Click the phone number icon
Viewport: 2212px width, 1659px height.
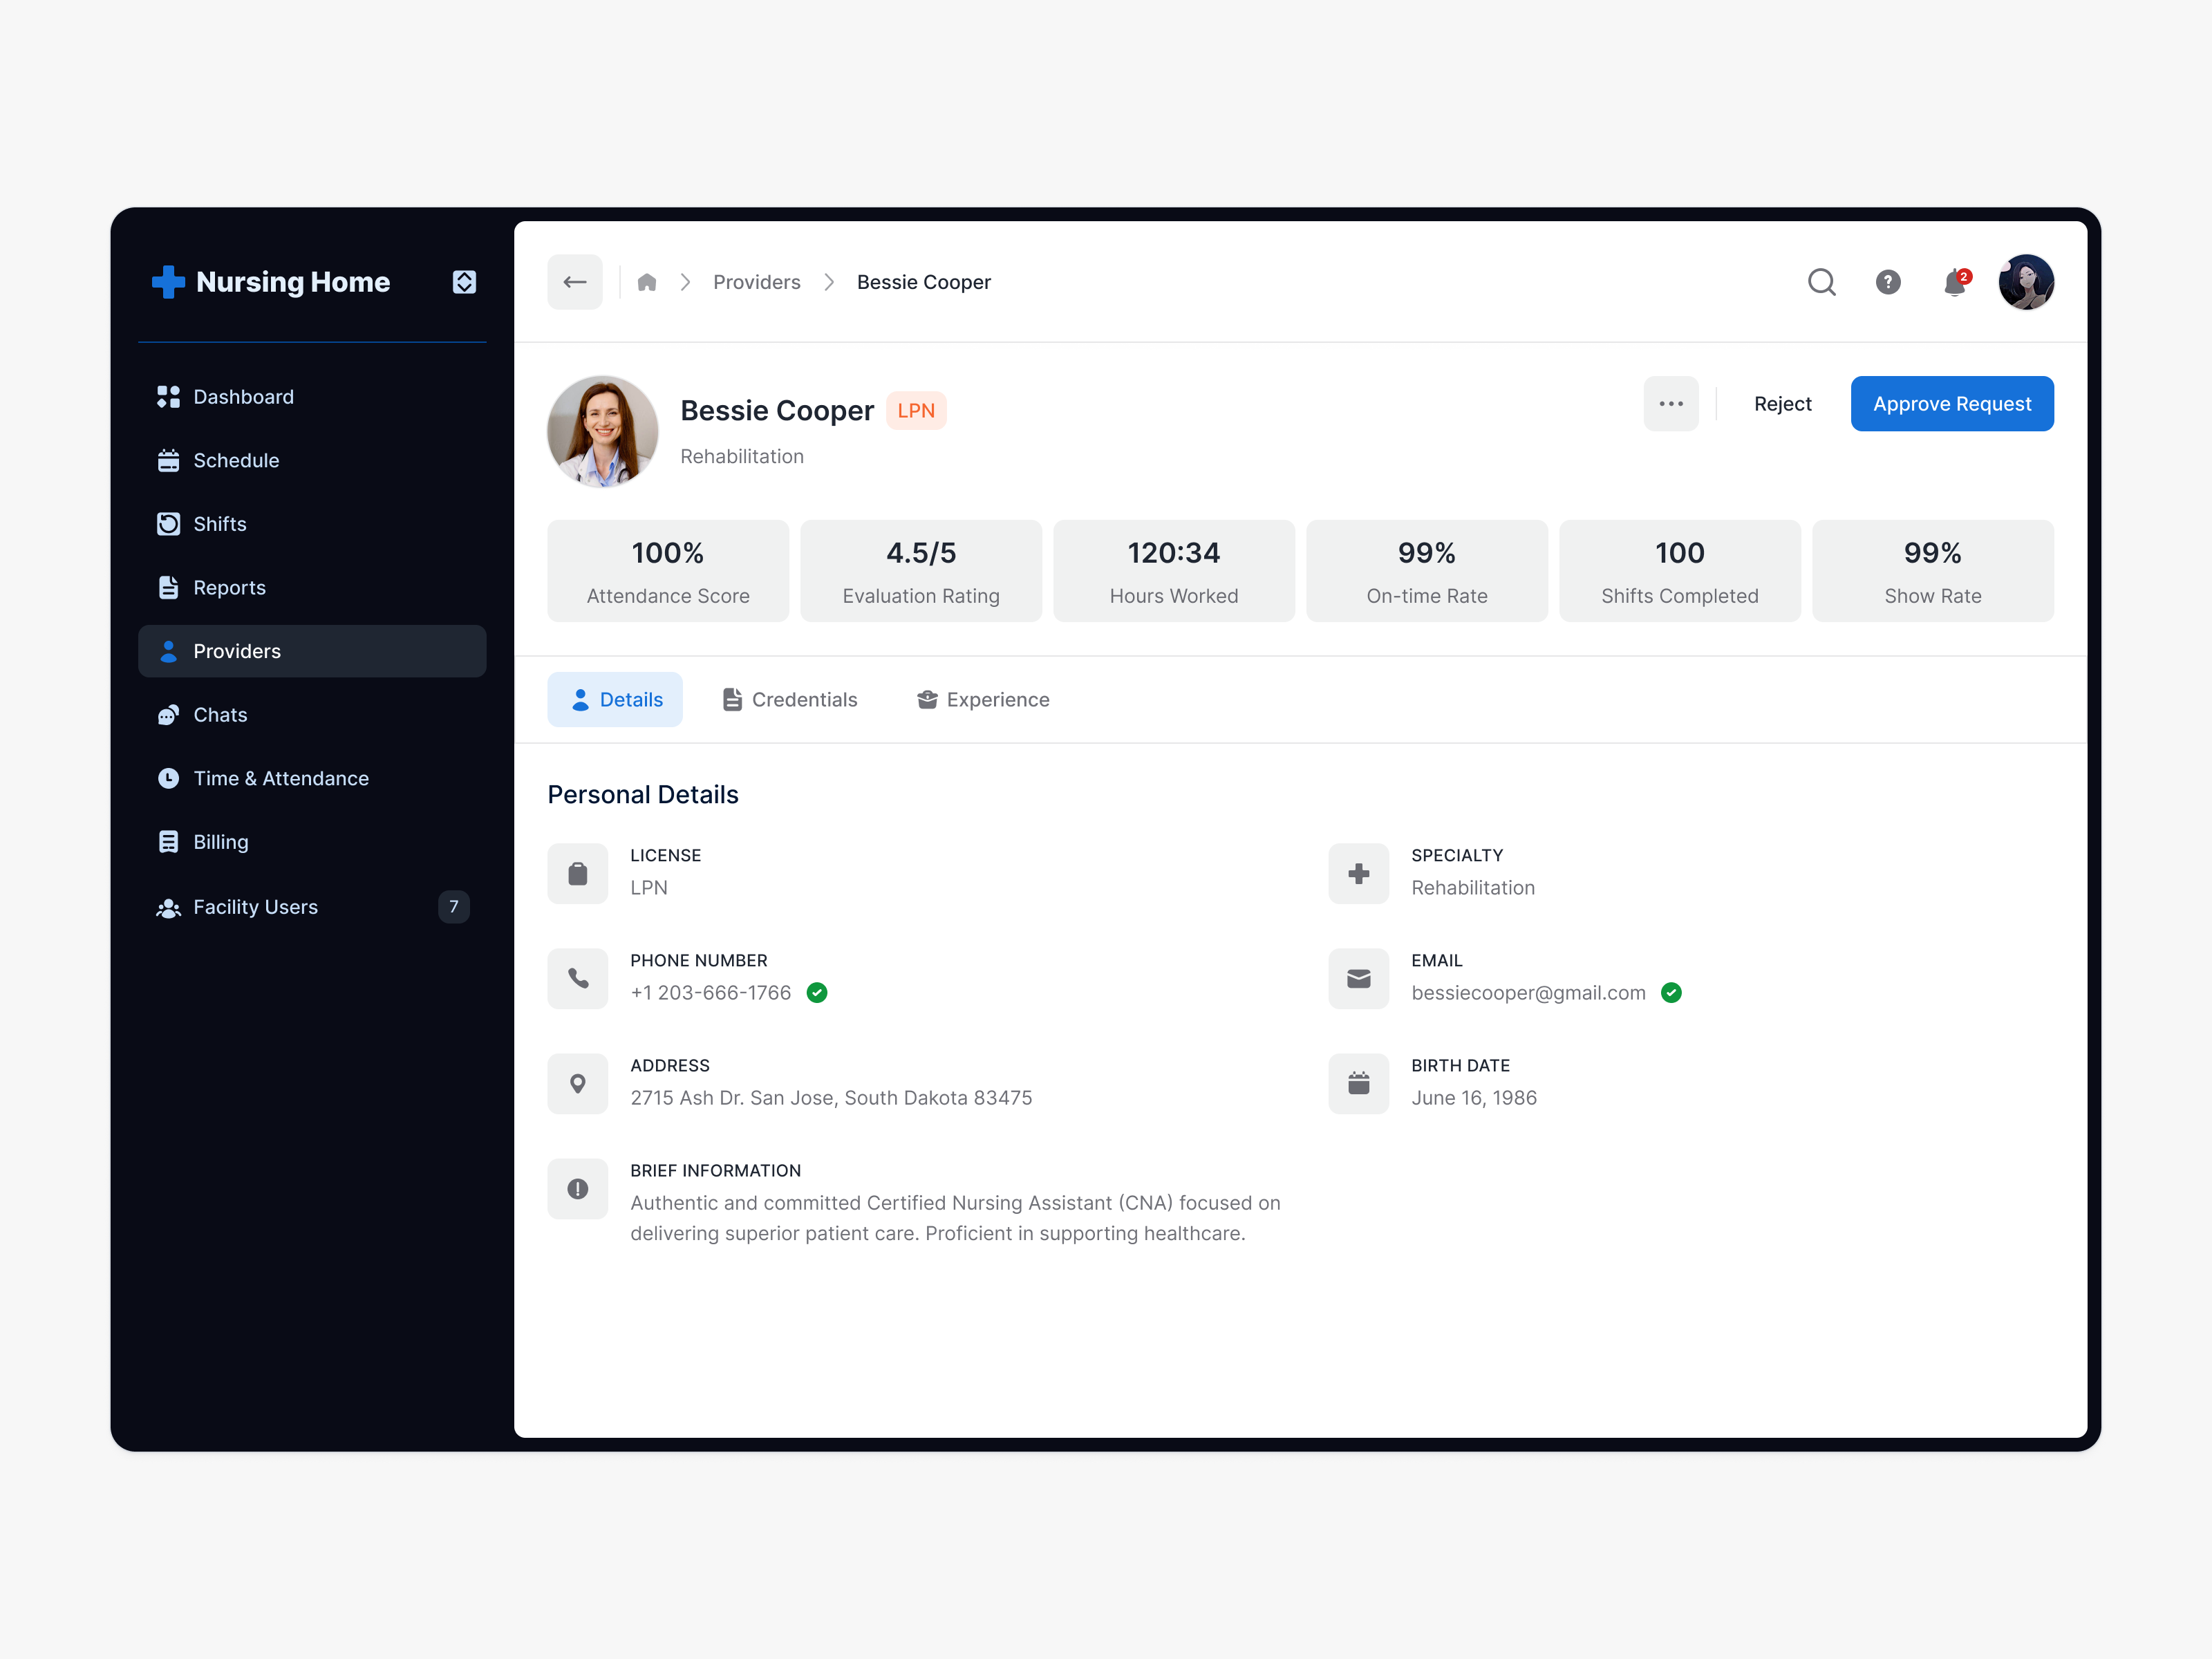click(x=578, y=979)
